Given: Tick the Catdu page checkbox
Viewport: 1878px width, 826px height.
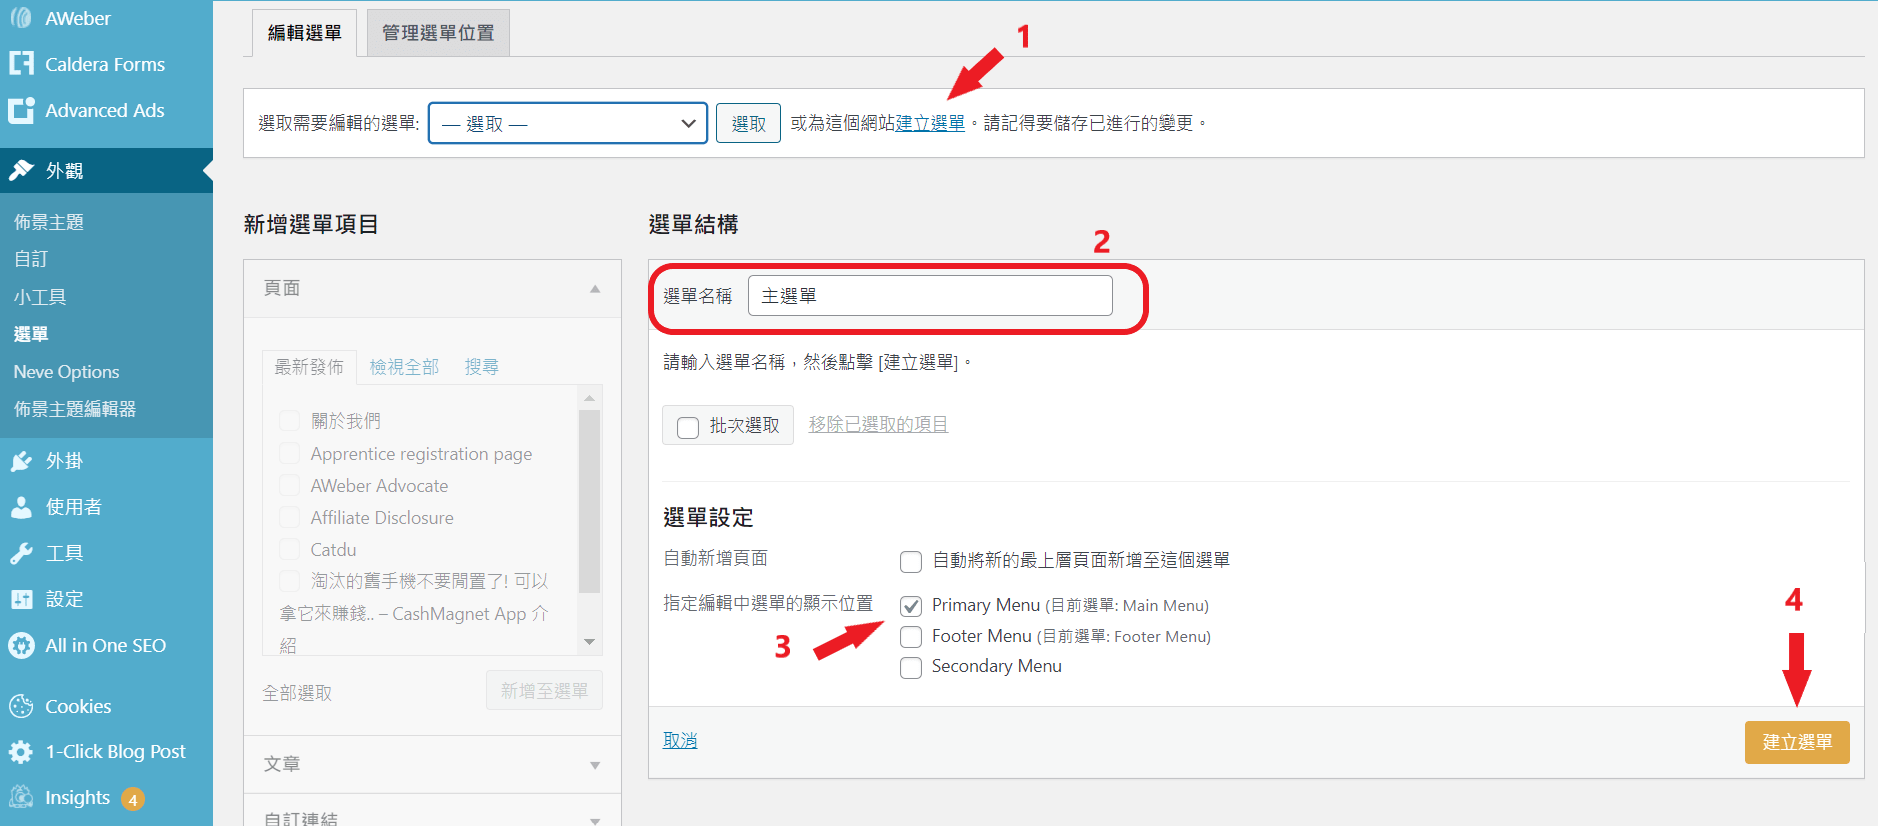Looking at the screenshot, I should coord(289,549).
